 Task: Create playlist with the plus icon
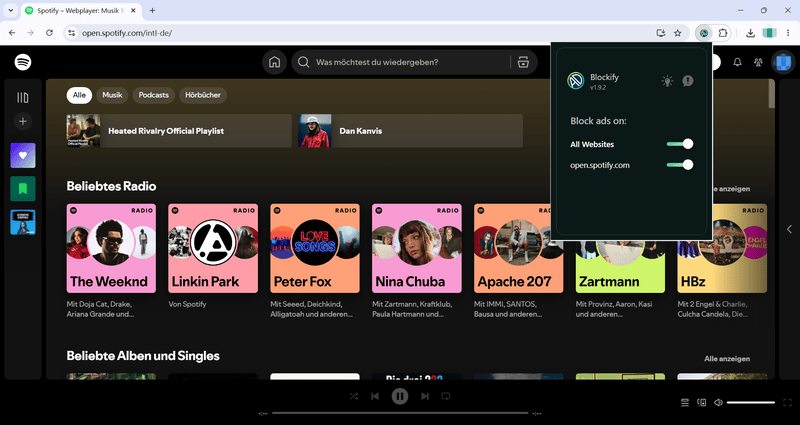click(23, 121)
